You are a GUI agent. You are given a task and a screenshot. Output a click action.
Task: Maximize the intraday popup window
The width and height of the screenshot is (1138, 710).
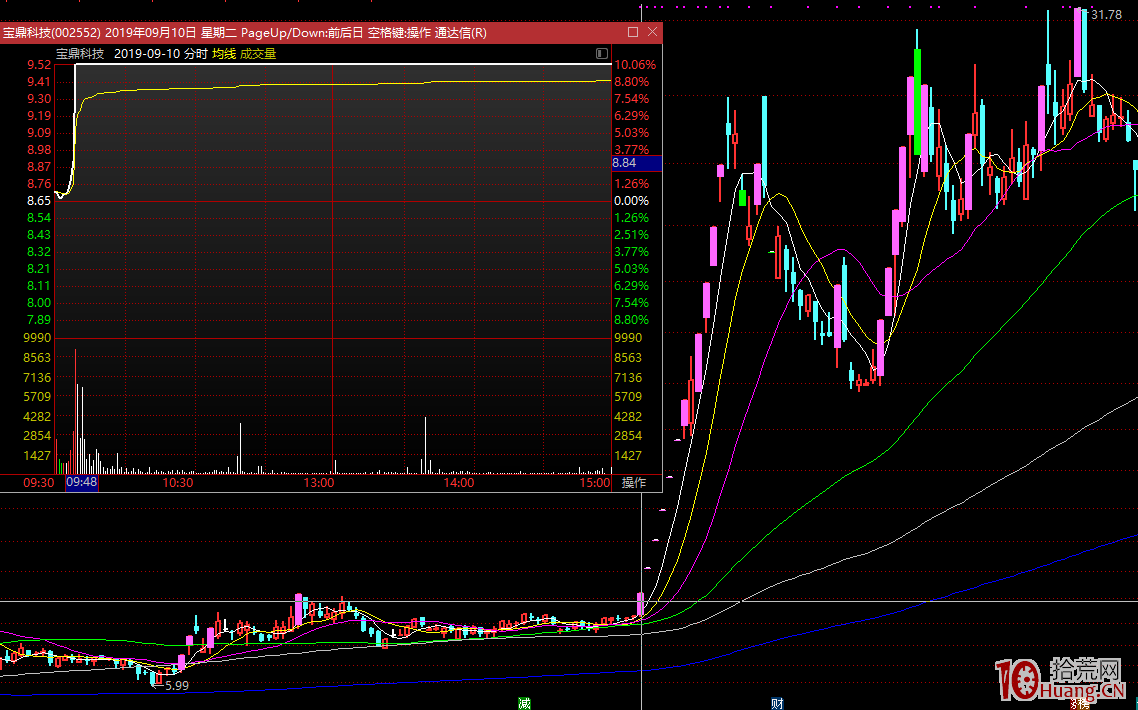tap(632, 32)
